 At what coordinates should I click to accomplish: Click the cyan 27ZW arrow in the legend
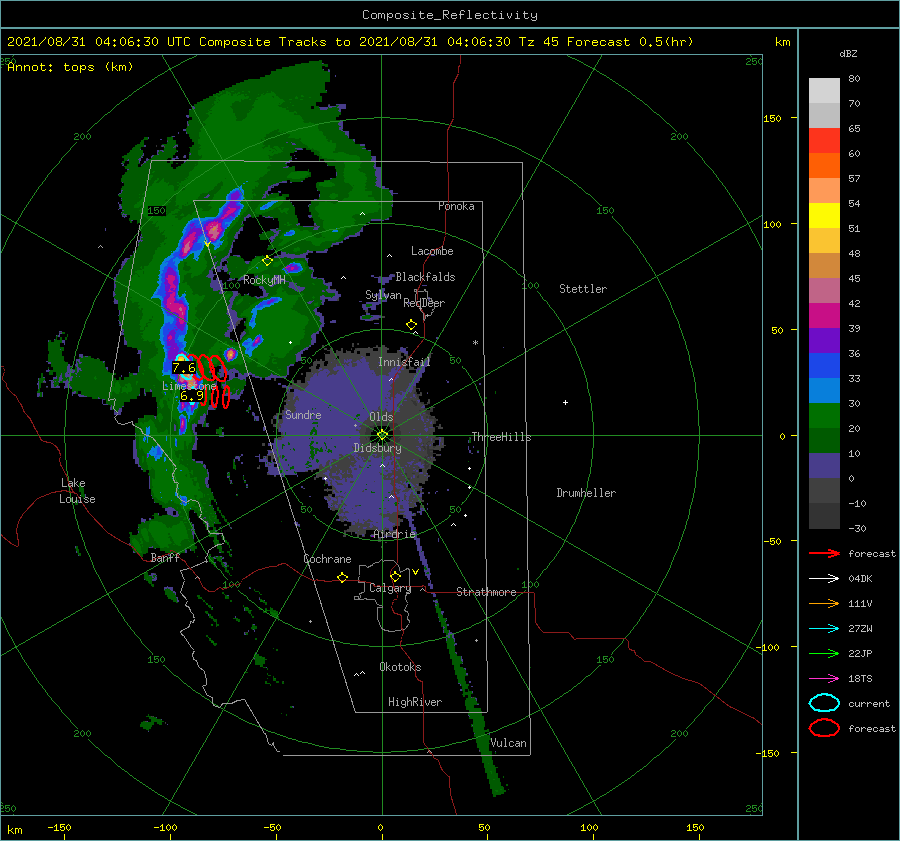pyautogui.click(x=824, y=629)
